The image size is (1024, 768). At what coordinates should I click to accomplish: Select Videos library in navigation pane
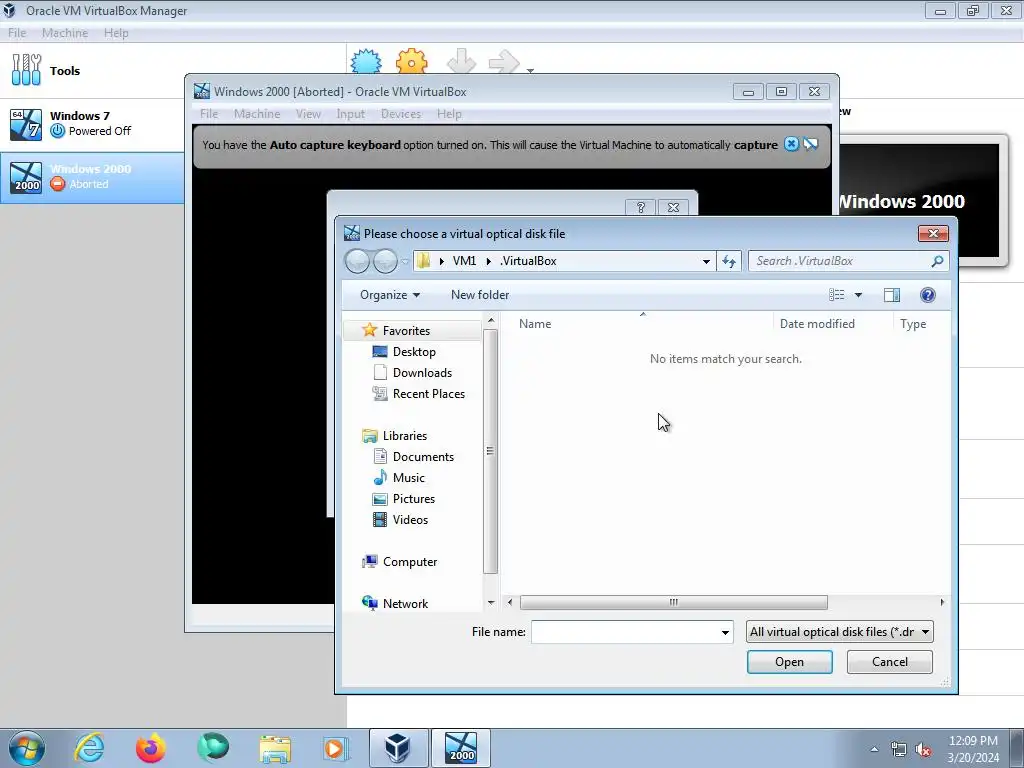coord(410,519)
